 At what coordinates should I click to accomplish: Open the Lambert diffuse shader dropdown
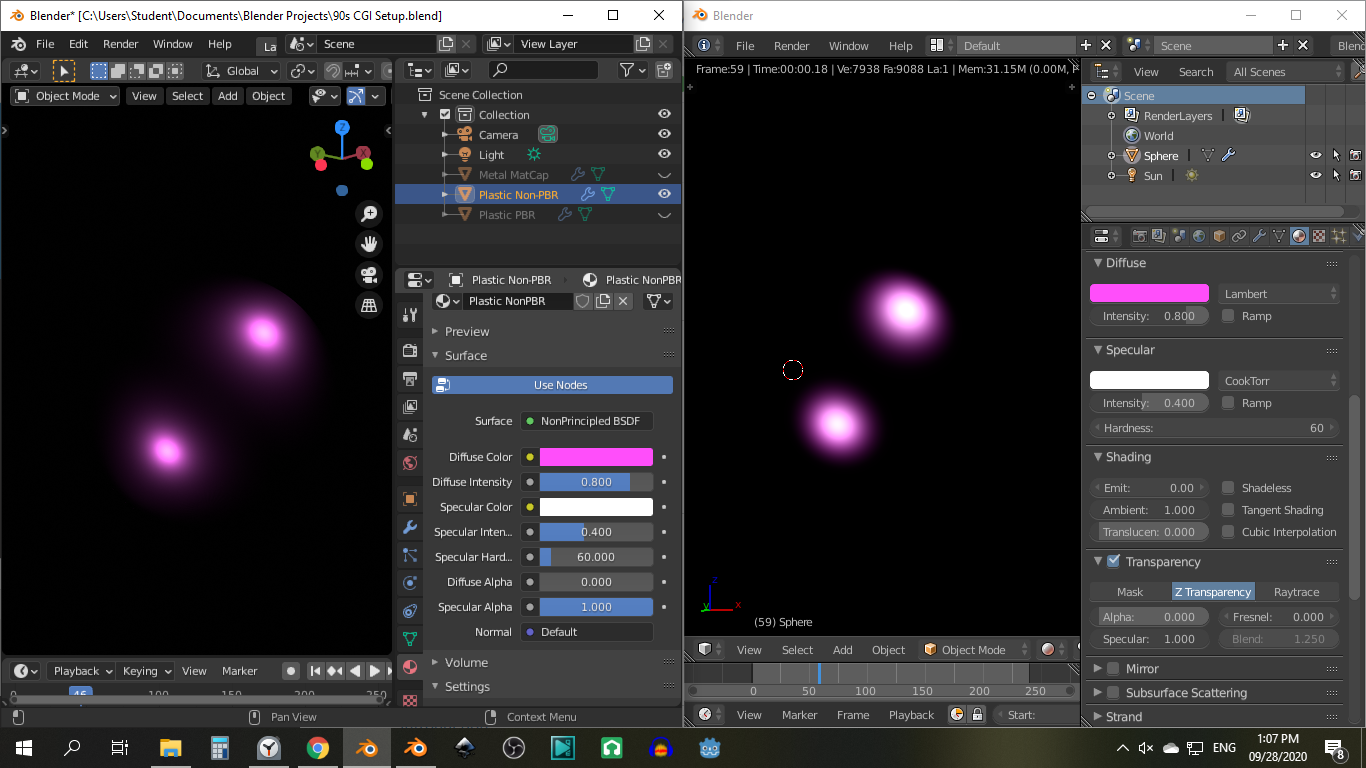[x=1279, y=294]
